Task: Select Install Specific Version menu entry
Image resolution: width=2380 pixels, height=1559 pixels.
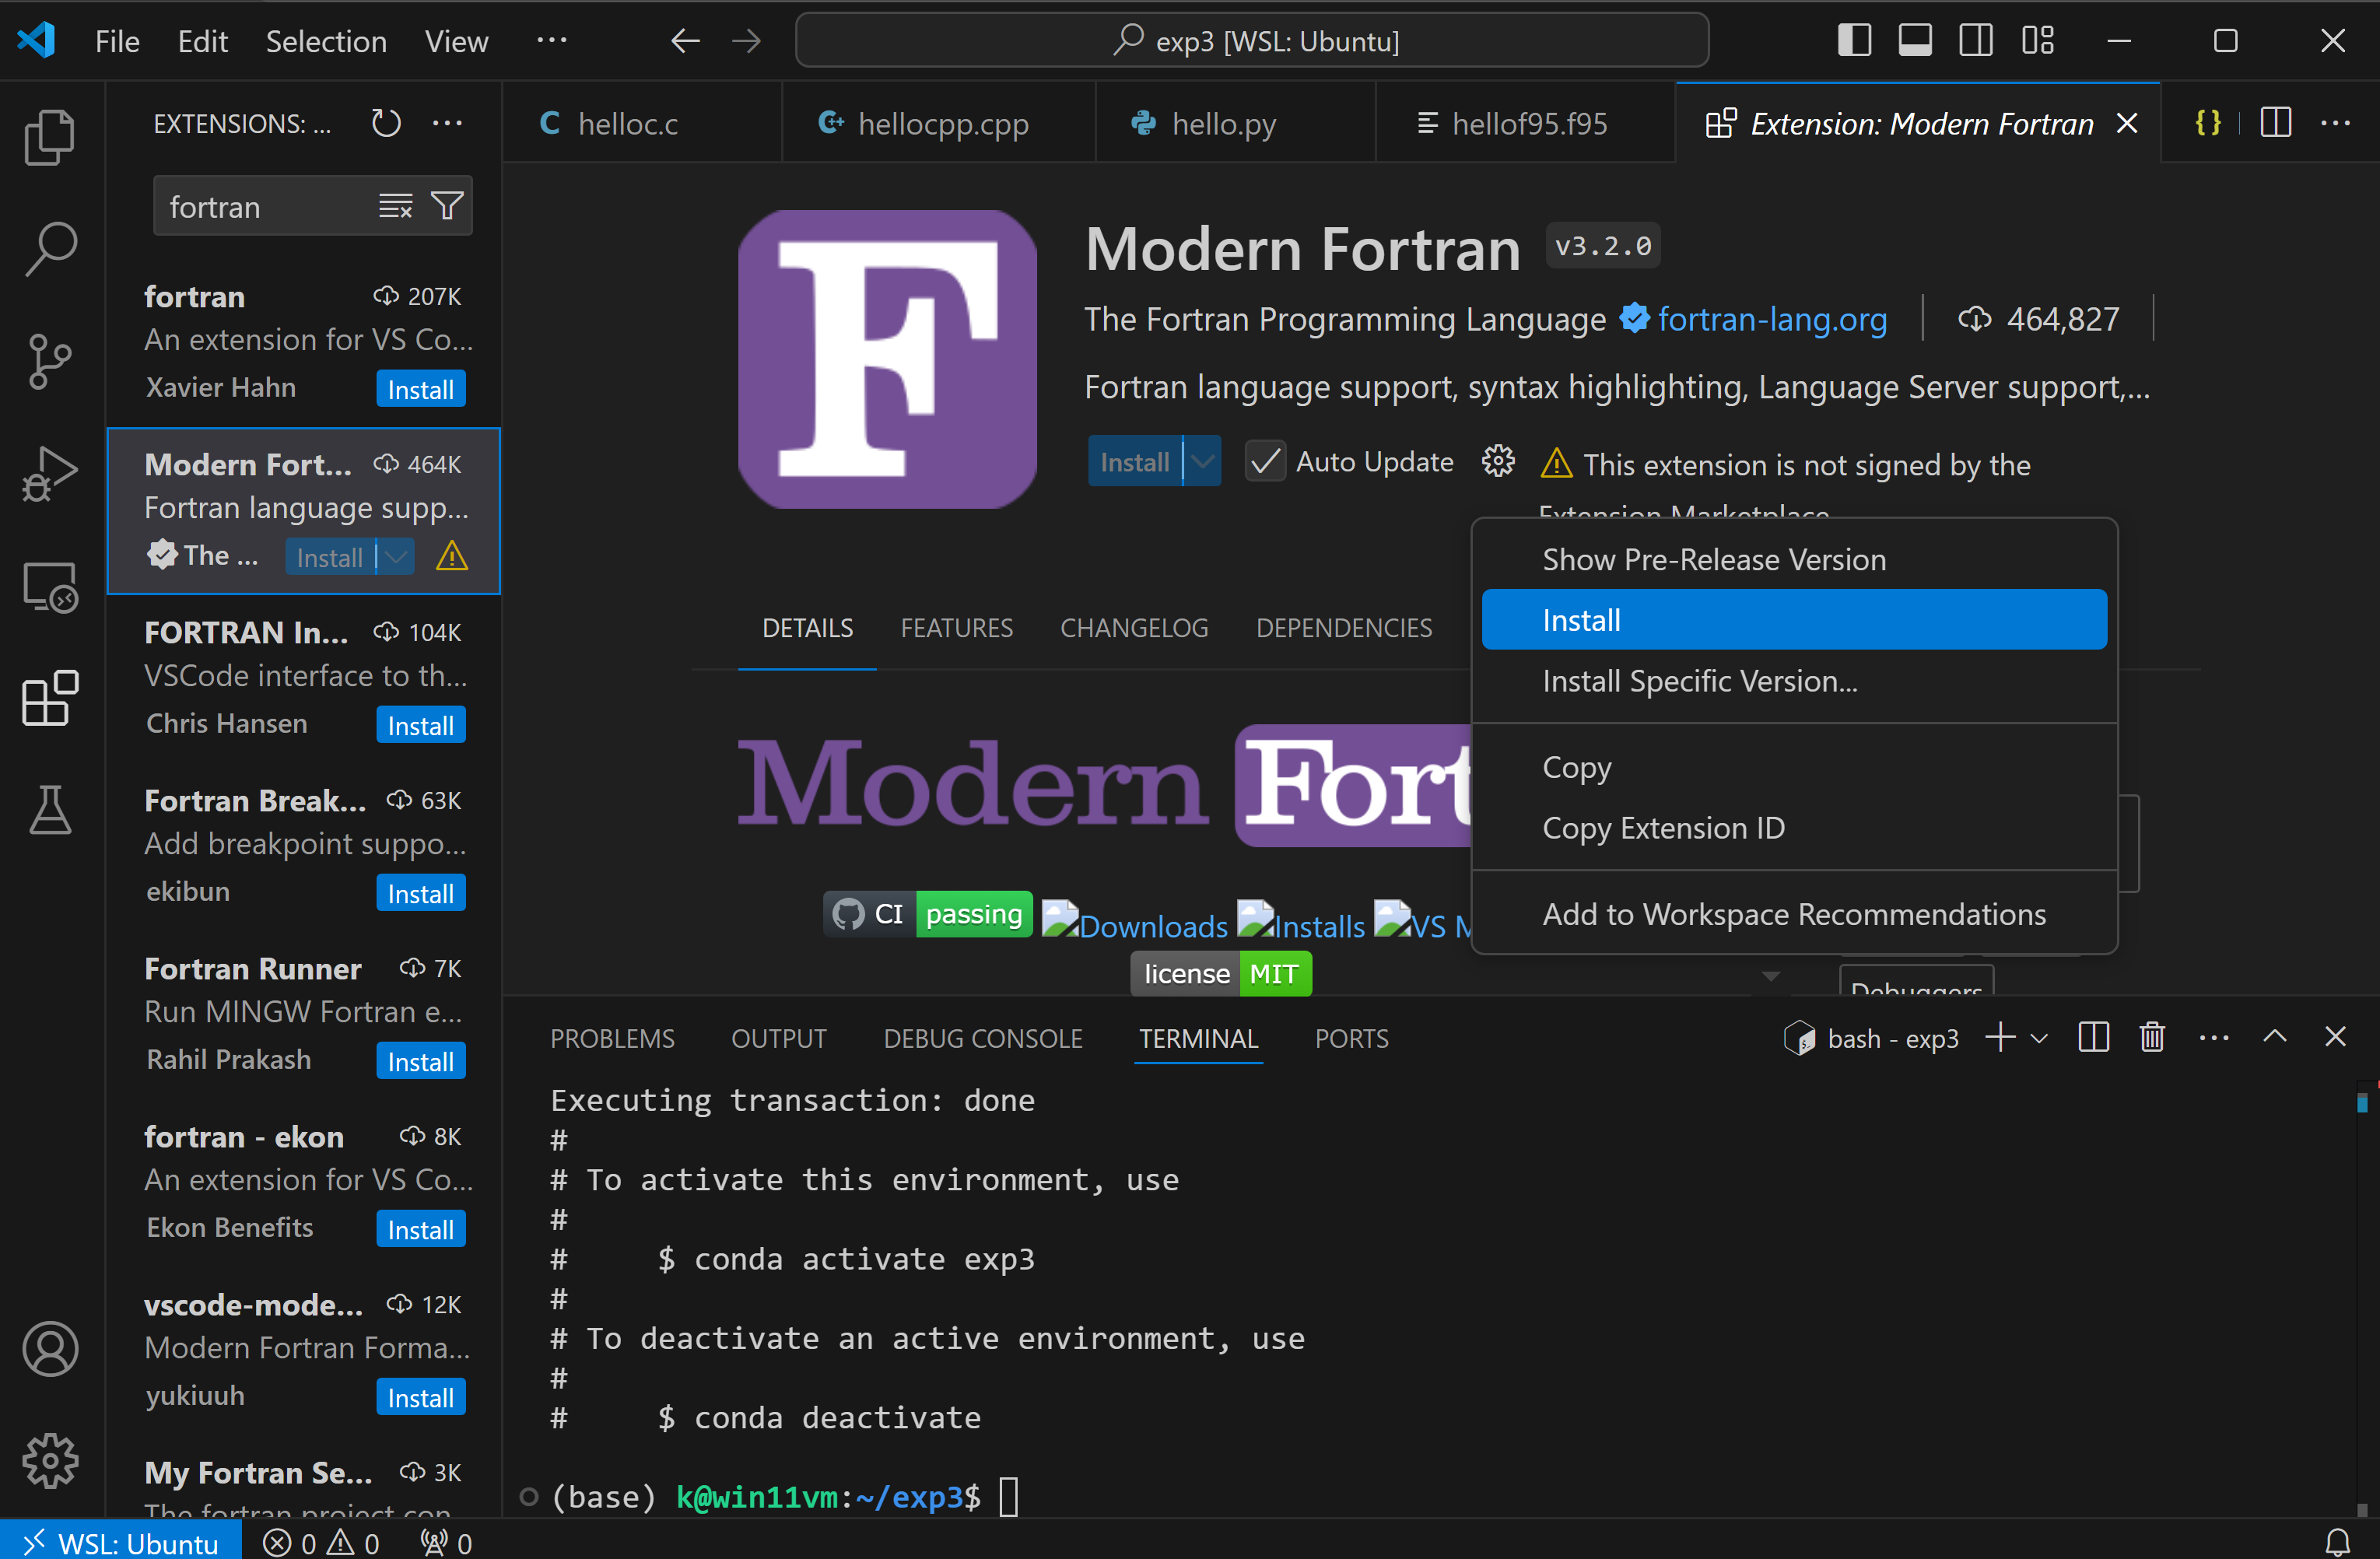Action: [x=1699, y=681]
